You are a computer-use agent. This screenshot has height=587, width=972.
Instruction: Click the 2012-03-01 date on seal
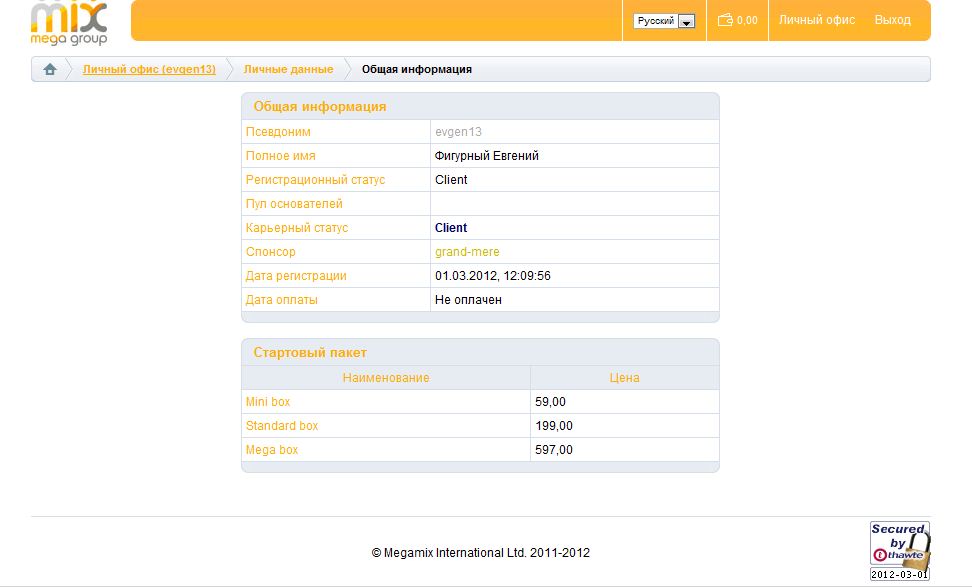coord(899,575)
